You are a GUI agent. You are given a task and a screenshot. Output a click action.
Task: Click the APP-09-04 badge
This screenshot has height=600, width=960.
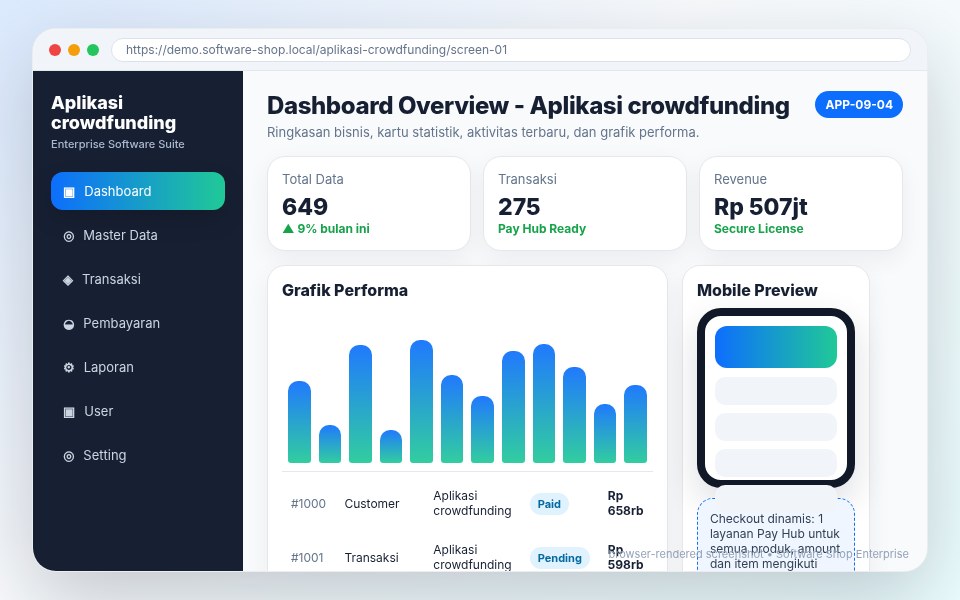click(858, 105)
